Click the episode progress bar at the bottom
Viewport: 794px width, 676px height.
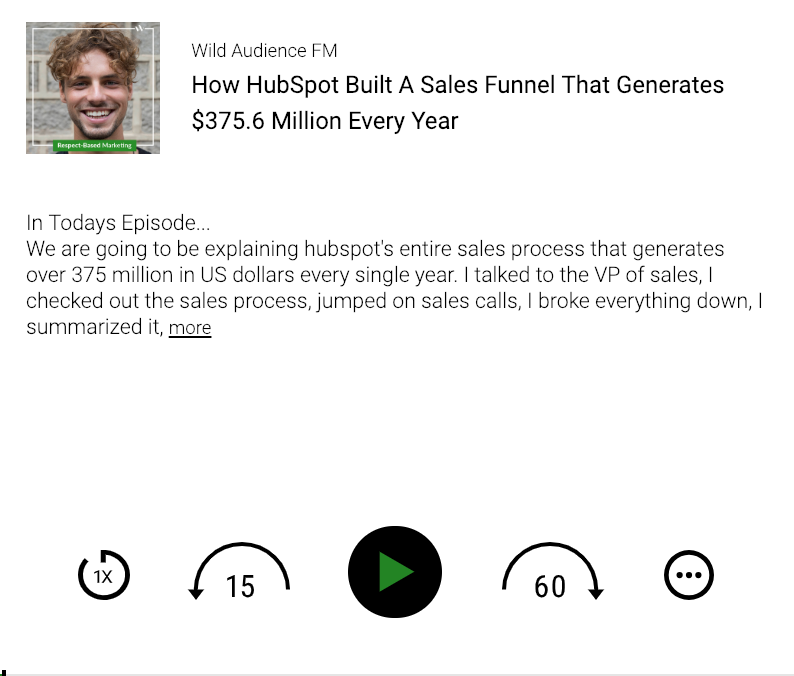[x=397, y=674]
